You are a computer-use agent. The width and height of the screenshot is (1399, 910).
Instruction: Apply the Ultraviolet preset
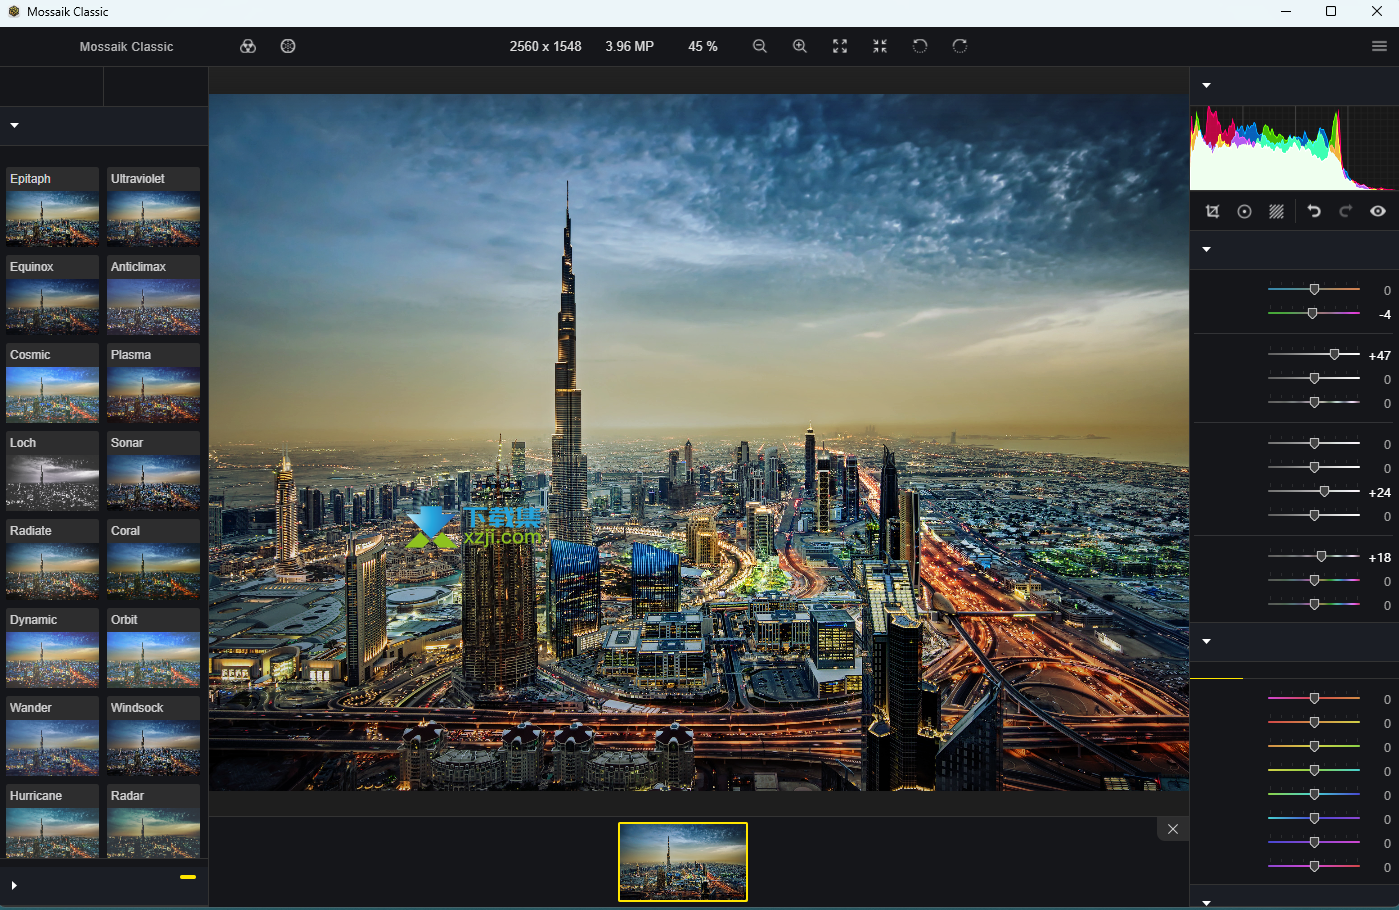point(153,207)
